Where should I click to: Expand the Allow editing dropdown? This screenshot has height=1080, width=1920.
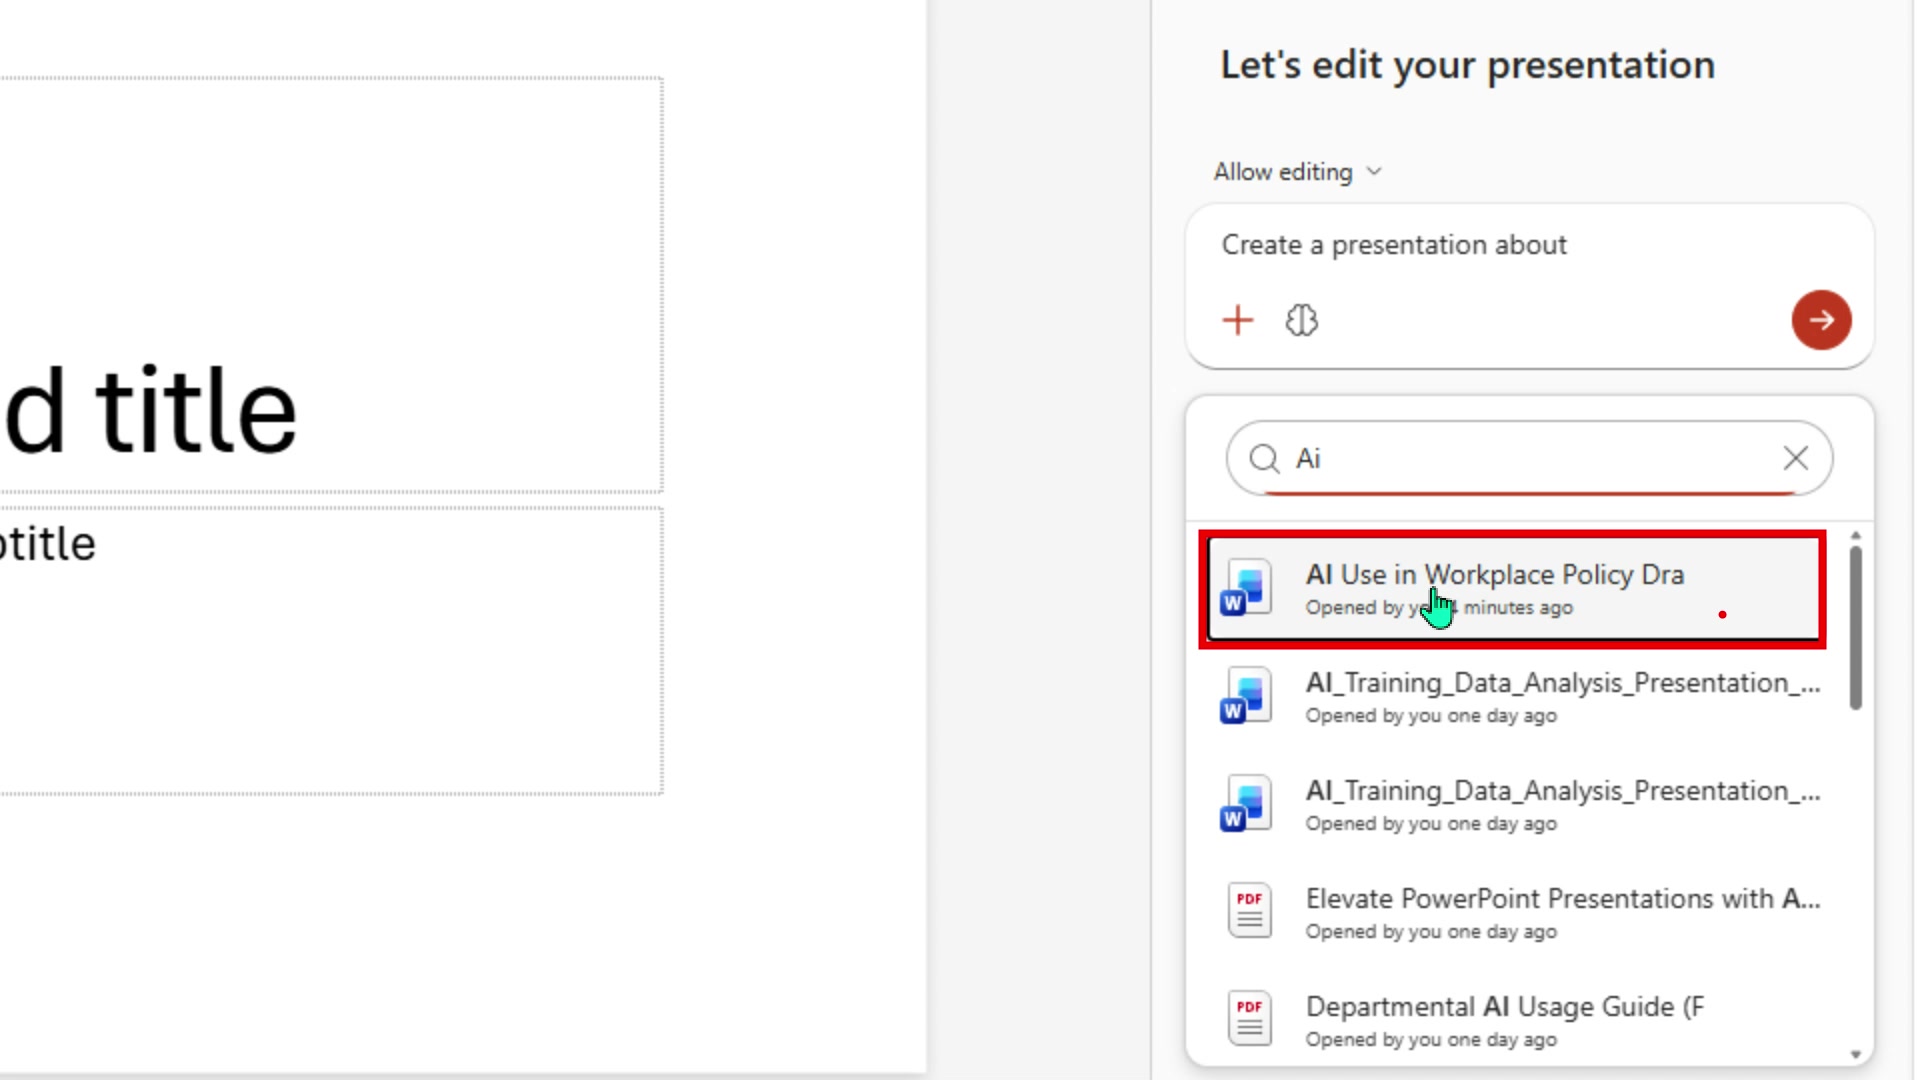[1297, 172]
